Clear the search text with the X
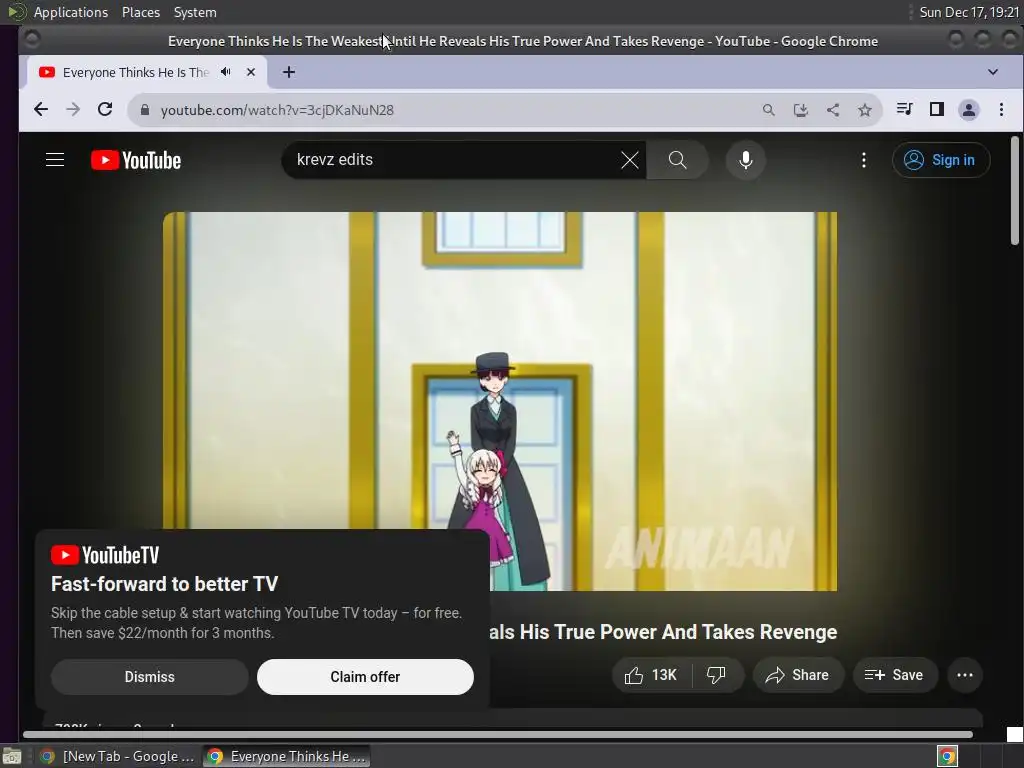This screenshot has width=1024, height=768. pos(630,160)
